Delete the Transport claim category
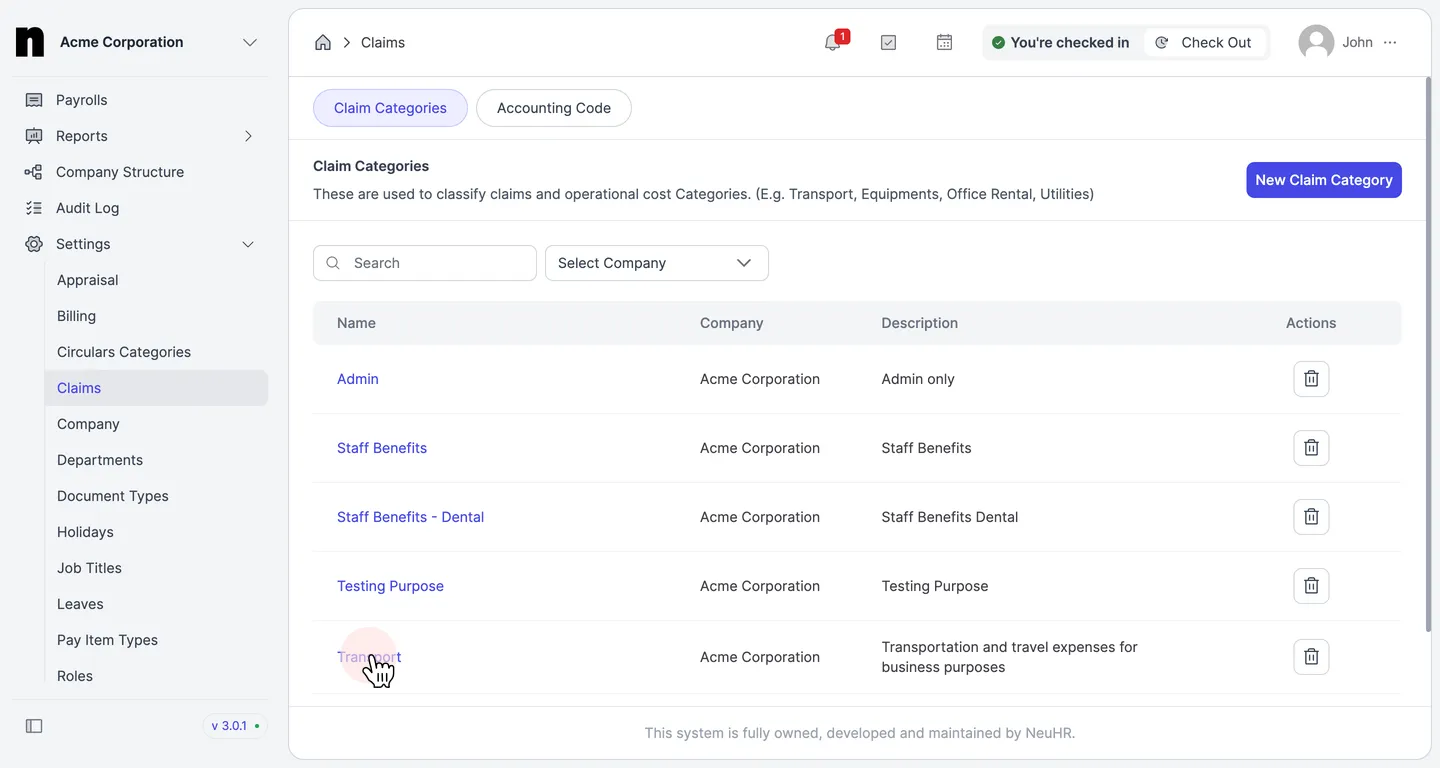 [x=1311, y=657]
